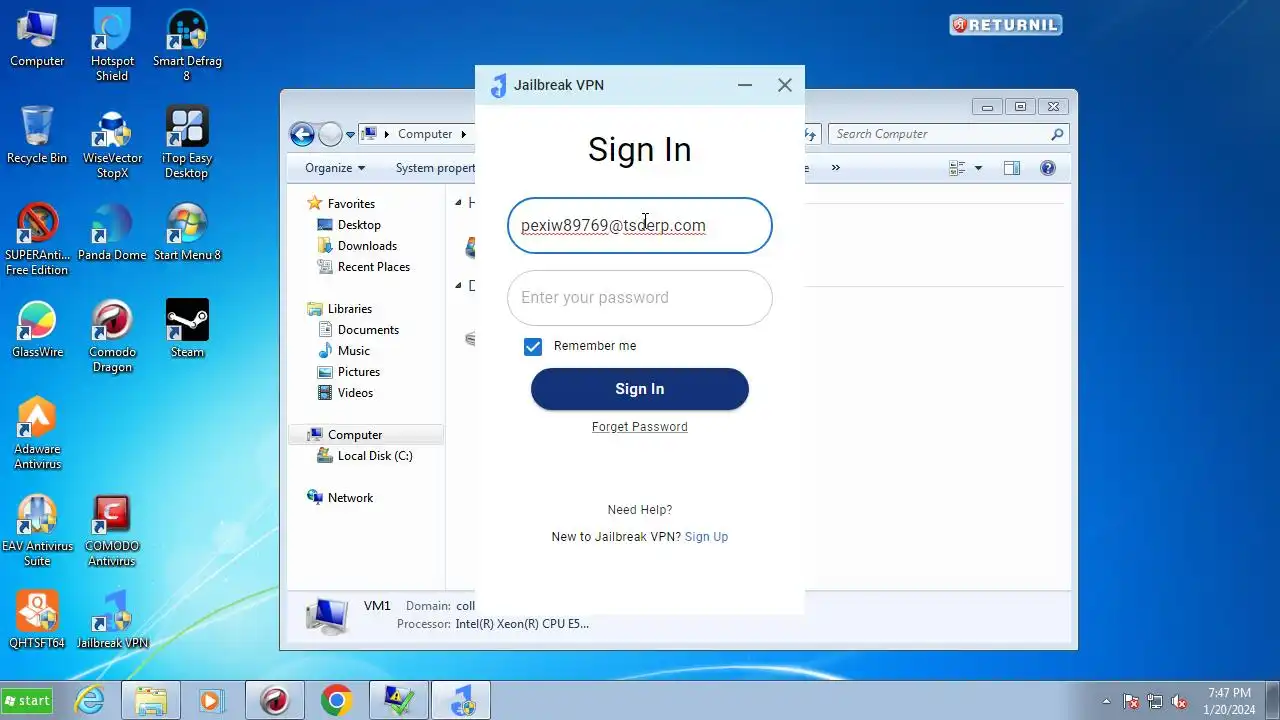Launch WiseVector StopX shortcut
The width and height of the screenshot is (1280, 720).
(112, 143)
